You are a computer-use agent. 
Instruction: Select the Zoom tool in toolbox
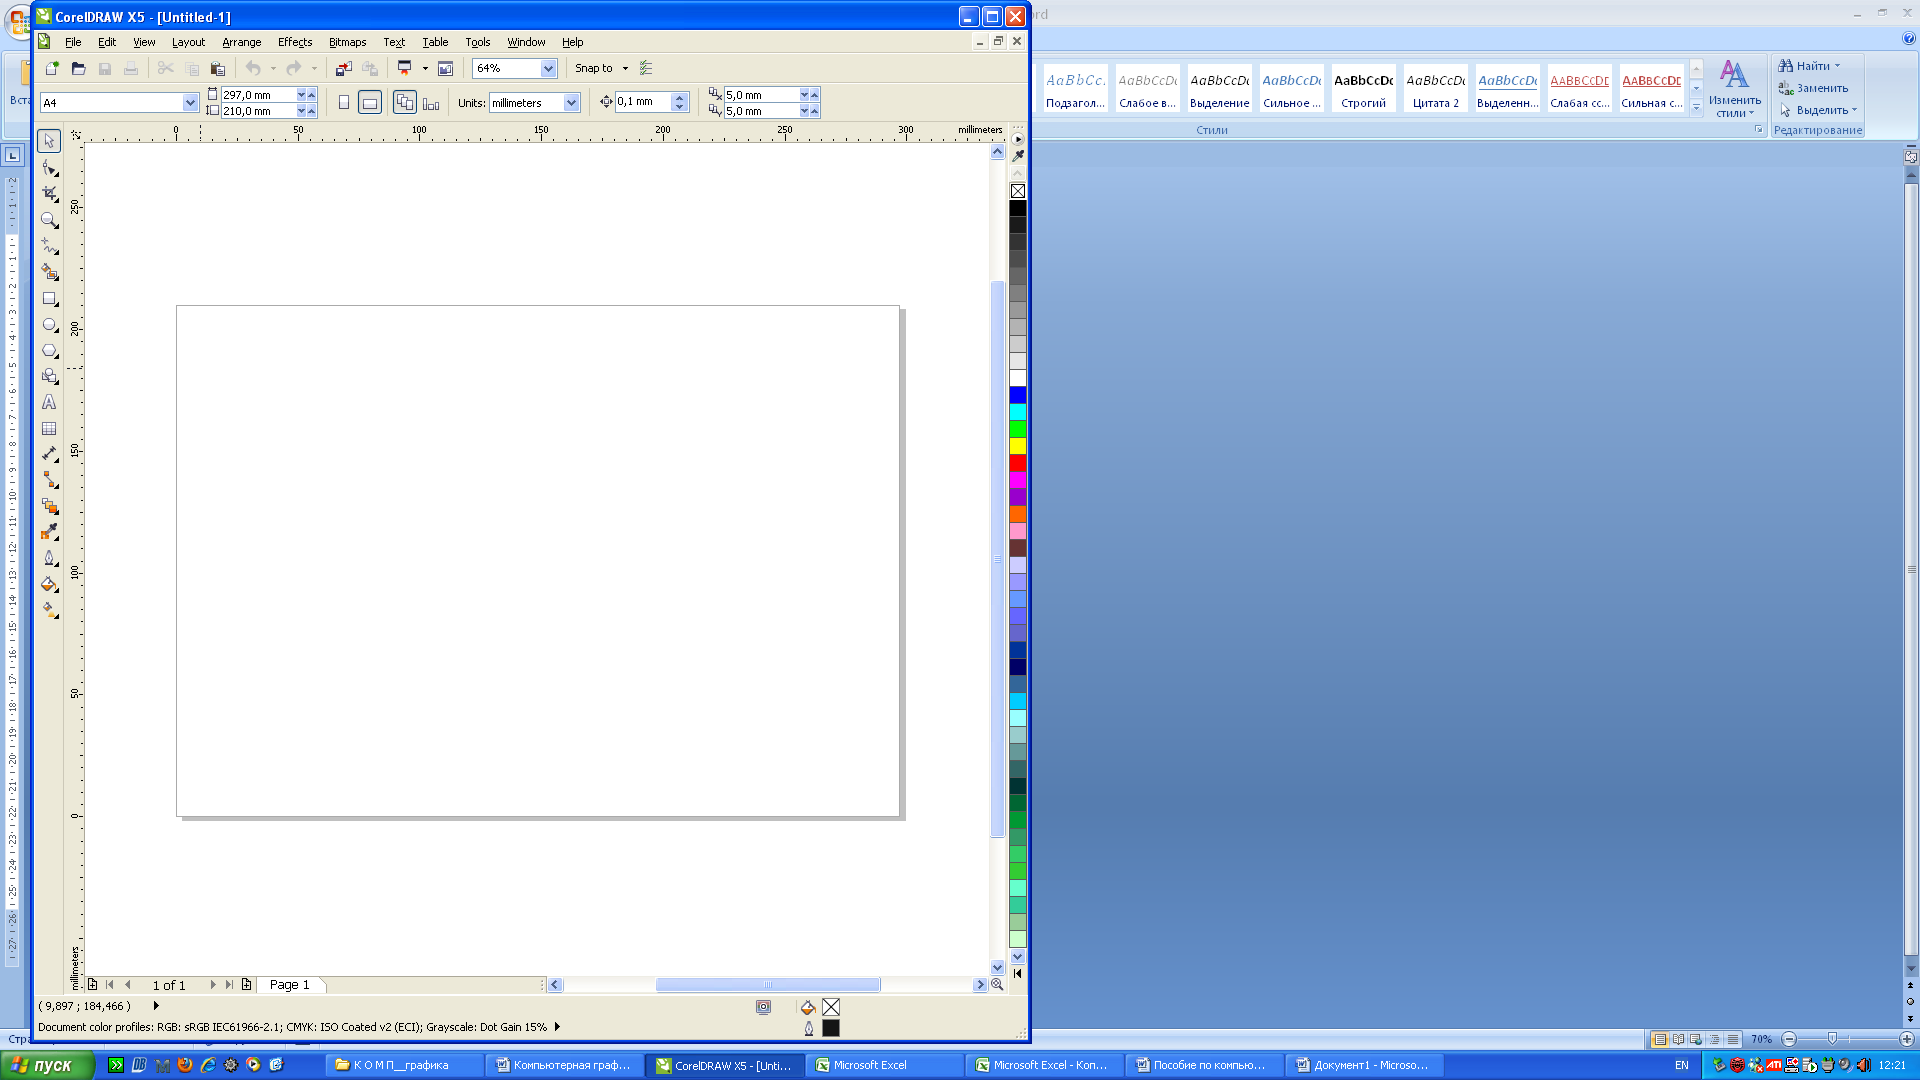[49, 220]
